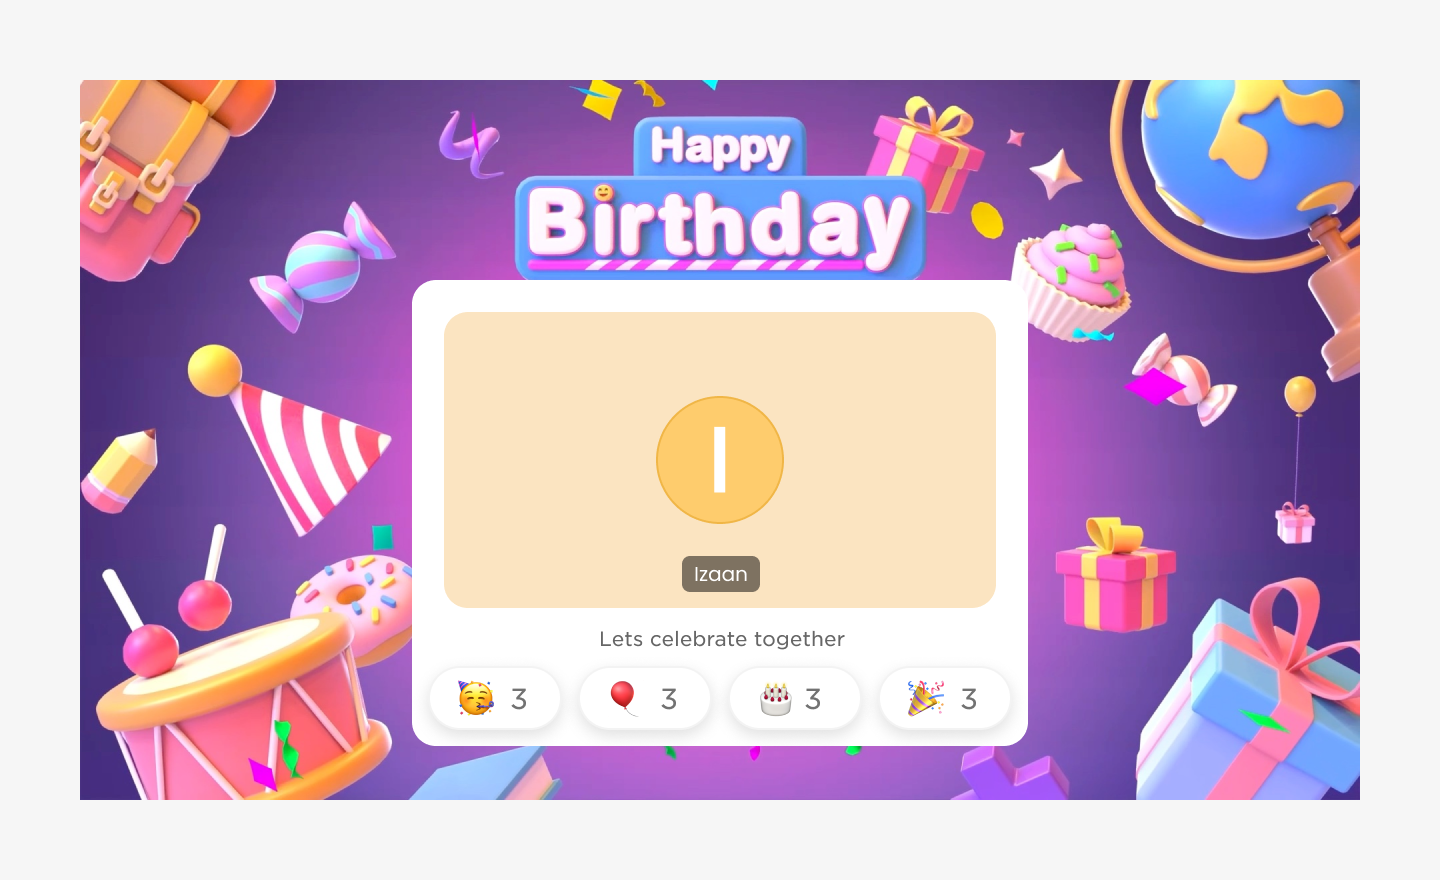Click the red balloon emoji reaction

tap(624, 698)
